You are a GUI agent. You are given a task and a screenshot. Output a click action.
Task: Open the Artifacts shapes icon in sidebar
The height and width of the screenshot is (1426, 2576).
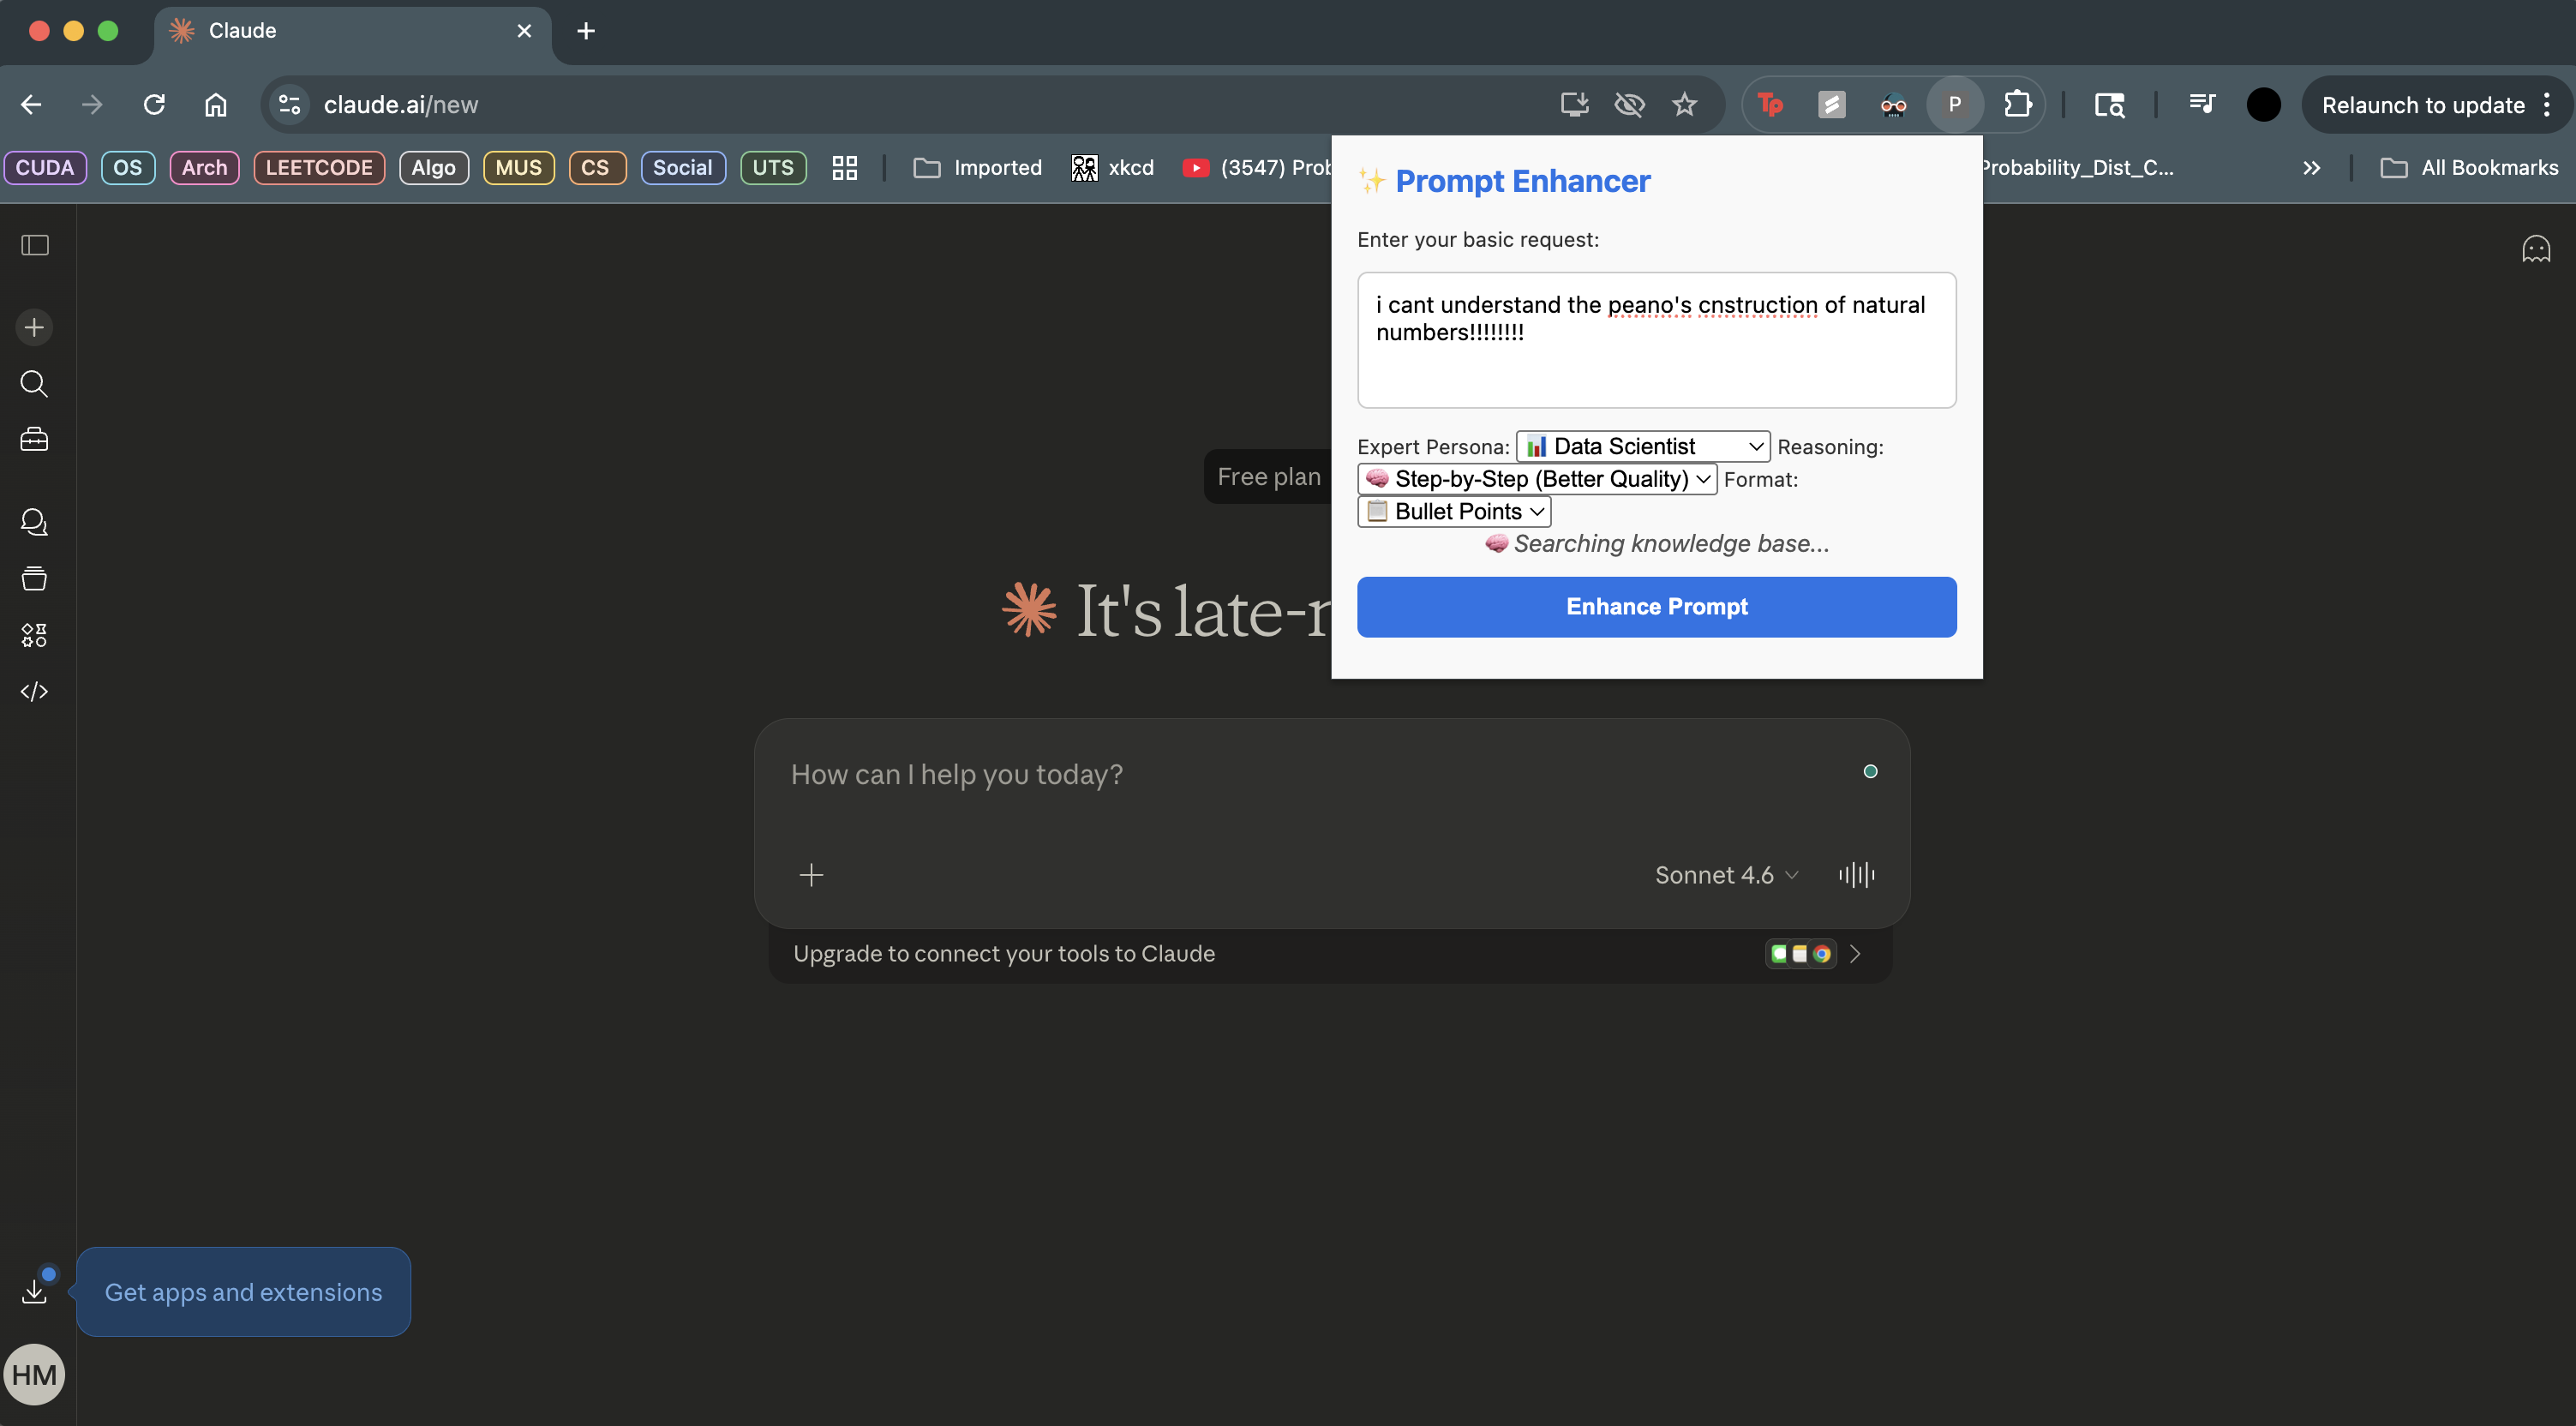coord(35,635)
